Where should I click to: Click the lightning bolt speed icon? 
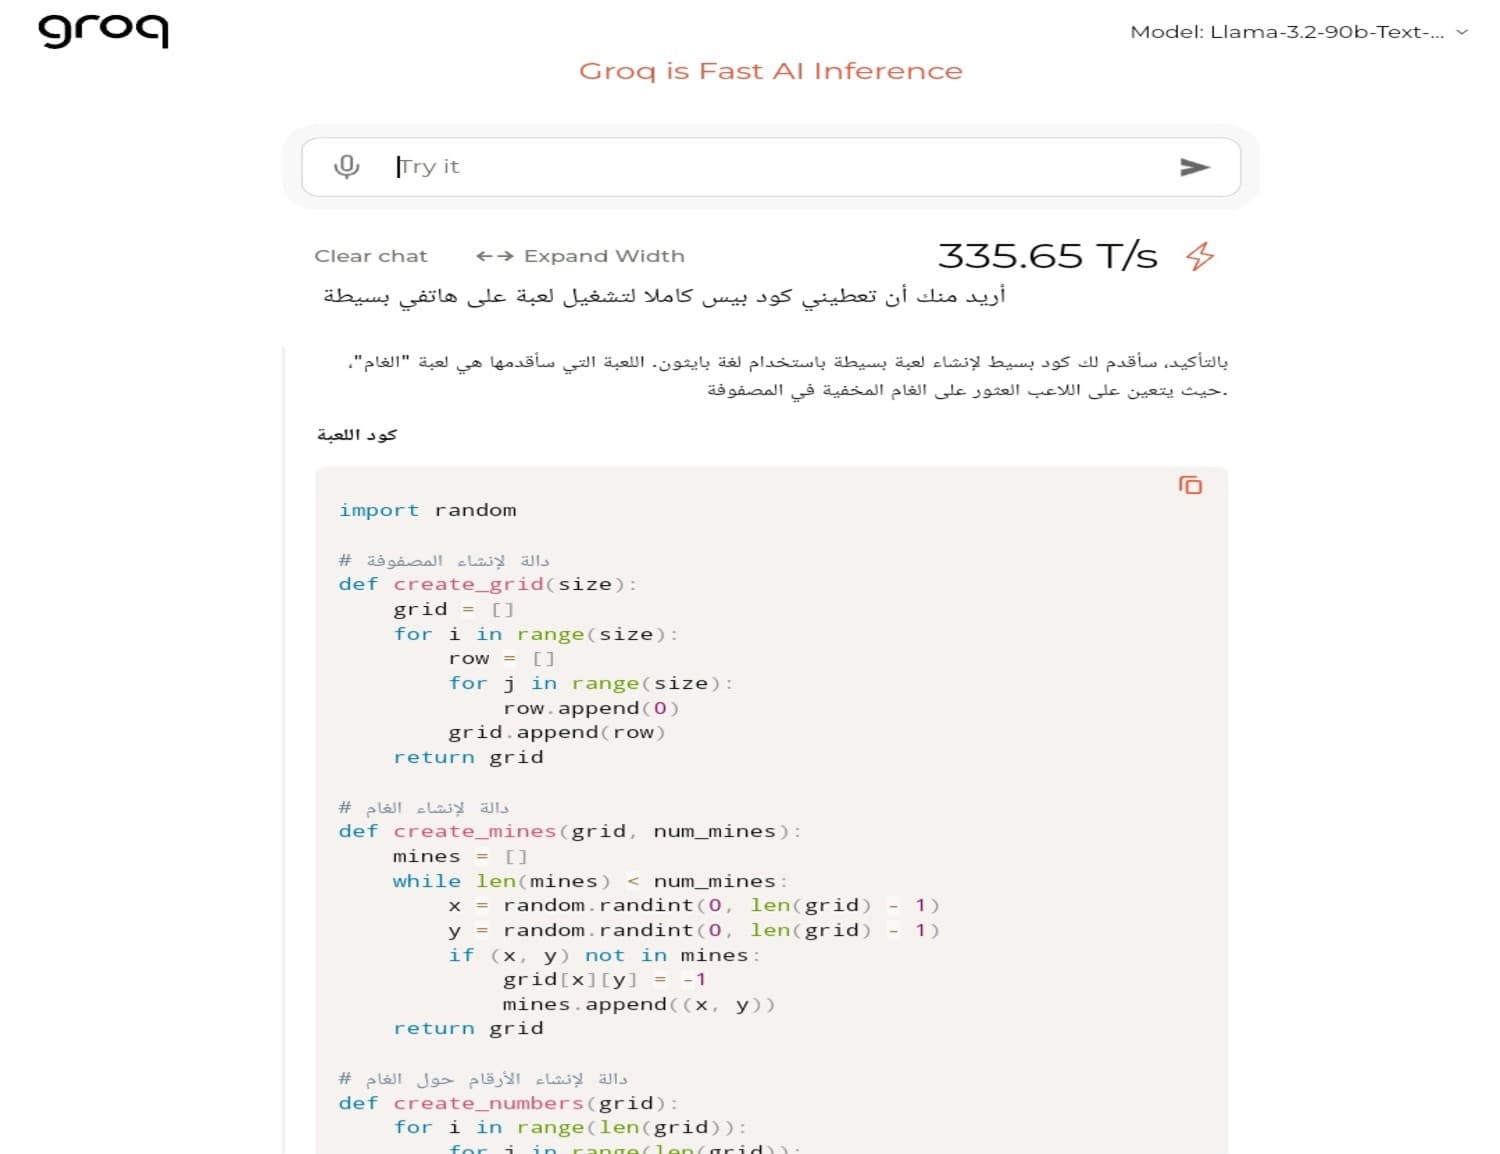1200,256
